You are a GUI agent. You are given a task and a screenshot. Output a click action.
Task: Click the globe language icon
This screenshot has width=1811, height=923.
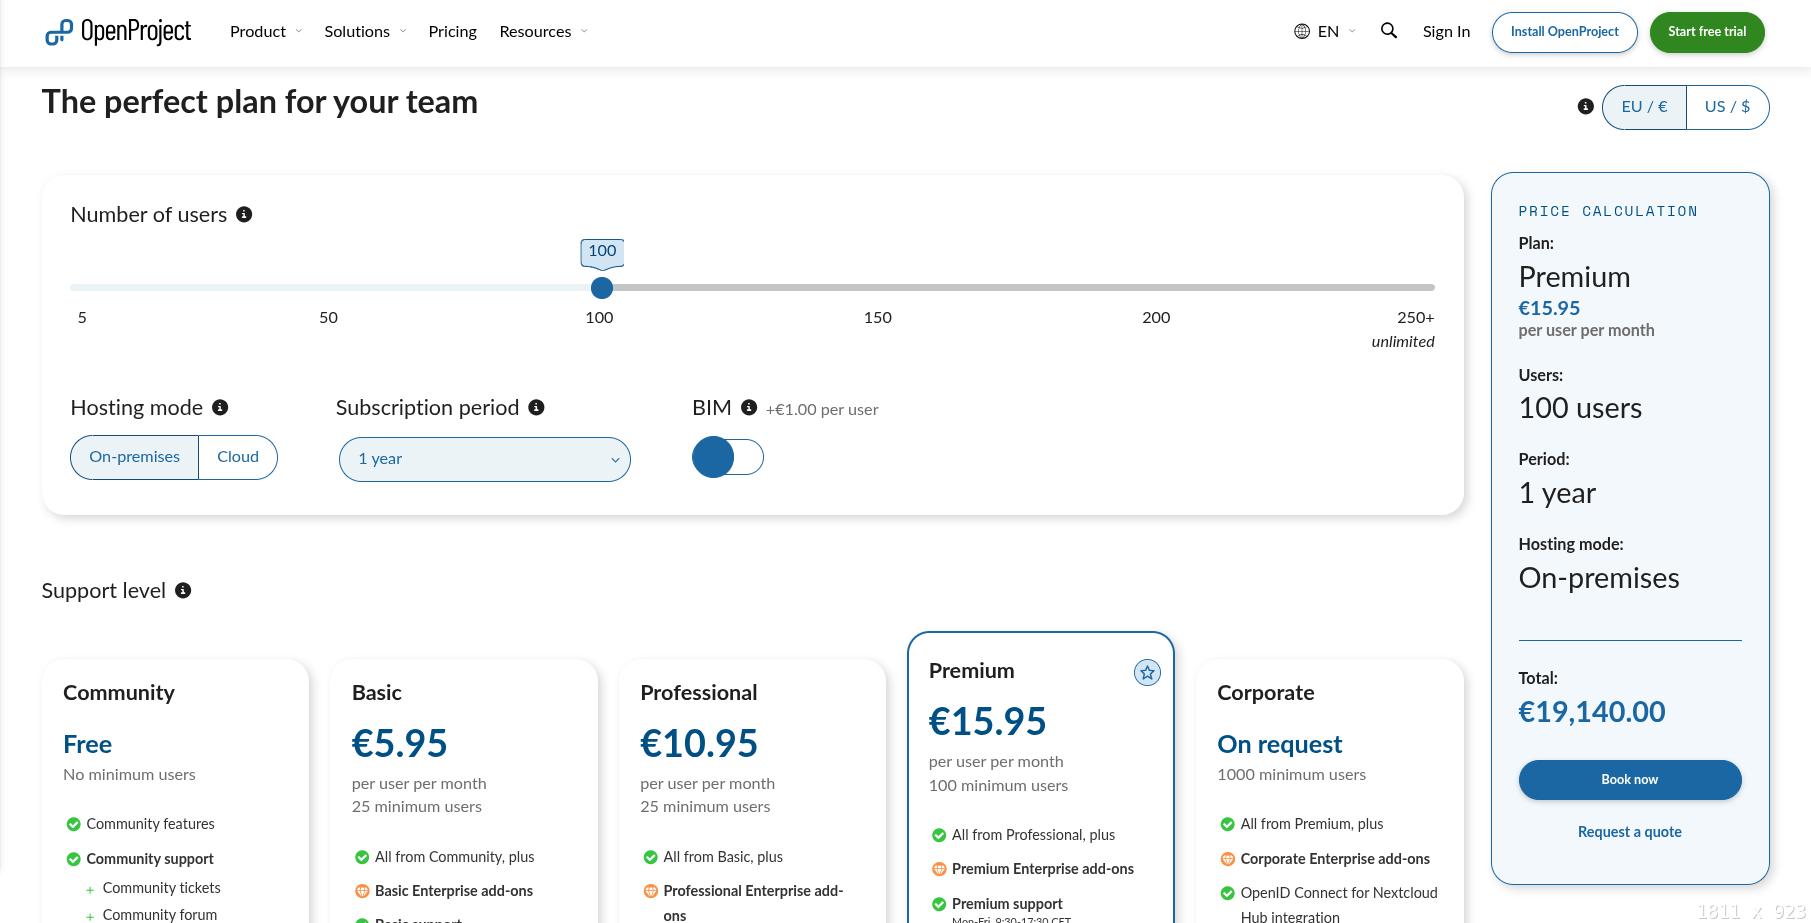tap(1302, 32)
